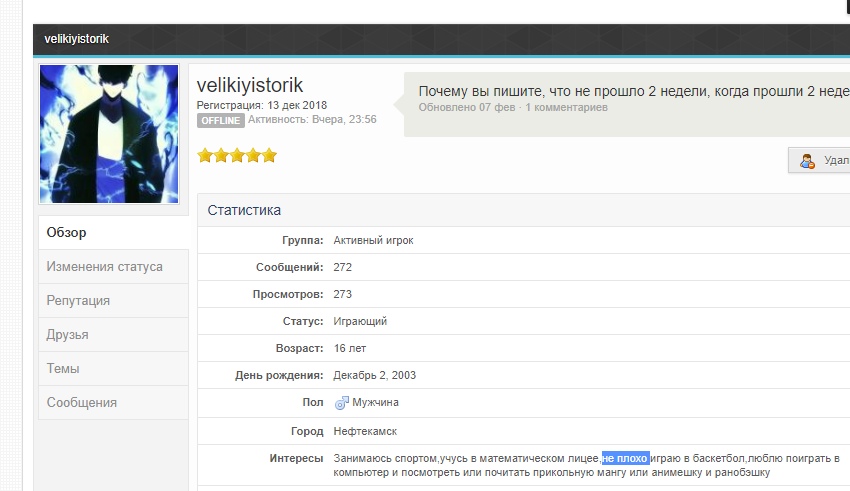The width and height of the screenshot is (850, 491).
Task: Click the Активность: Вчера, 23:56 text
Action: pyautogui.click(x=312, y=119)
